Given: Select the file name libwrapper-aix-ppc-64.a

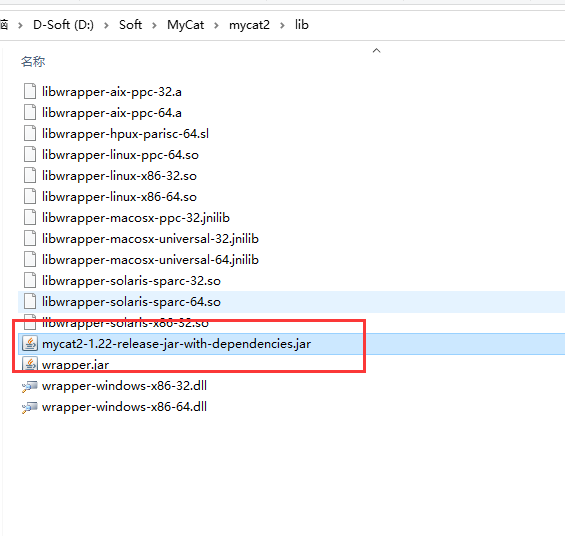Looking at the screenshot, I should [112, 113].
